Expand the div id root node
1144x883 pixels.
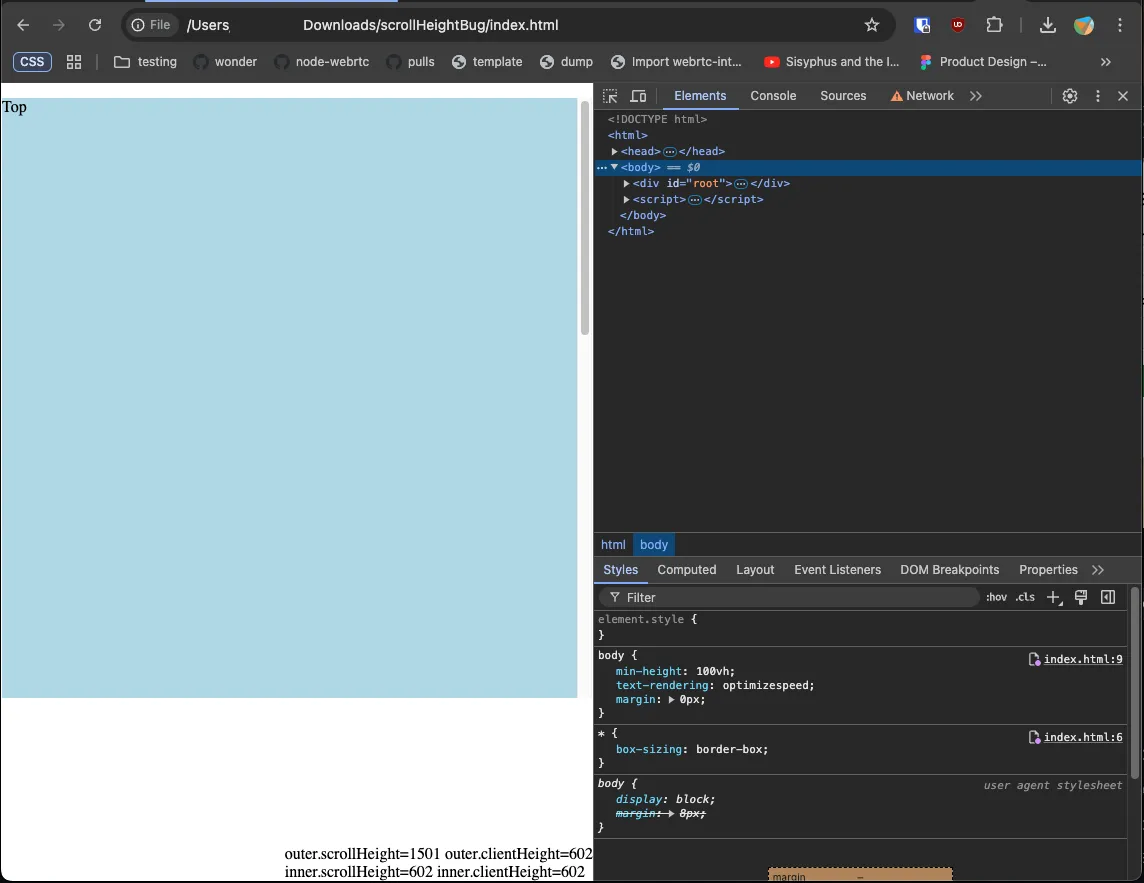626,183
